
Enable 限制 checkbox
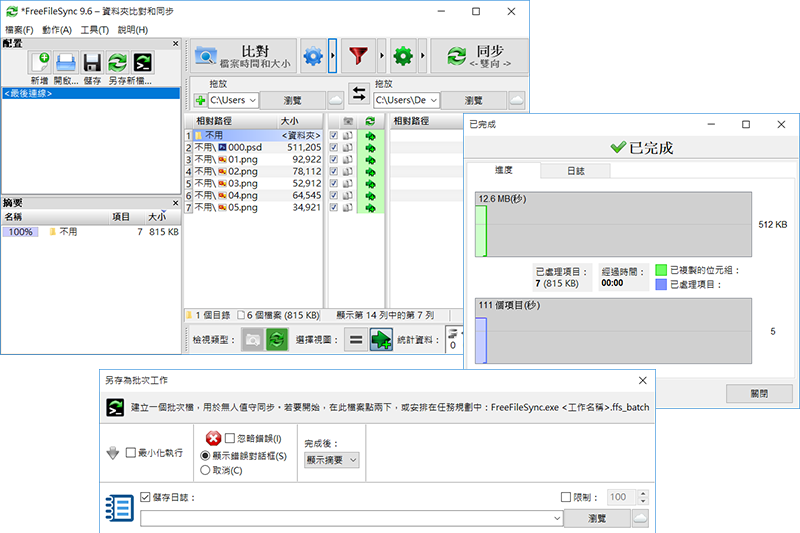point(565,497)
